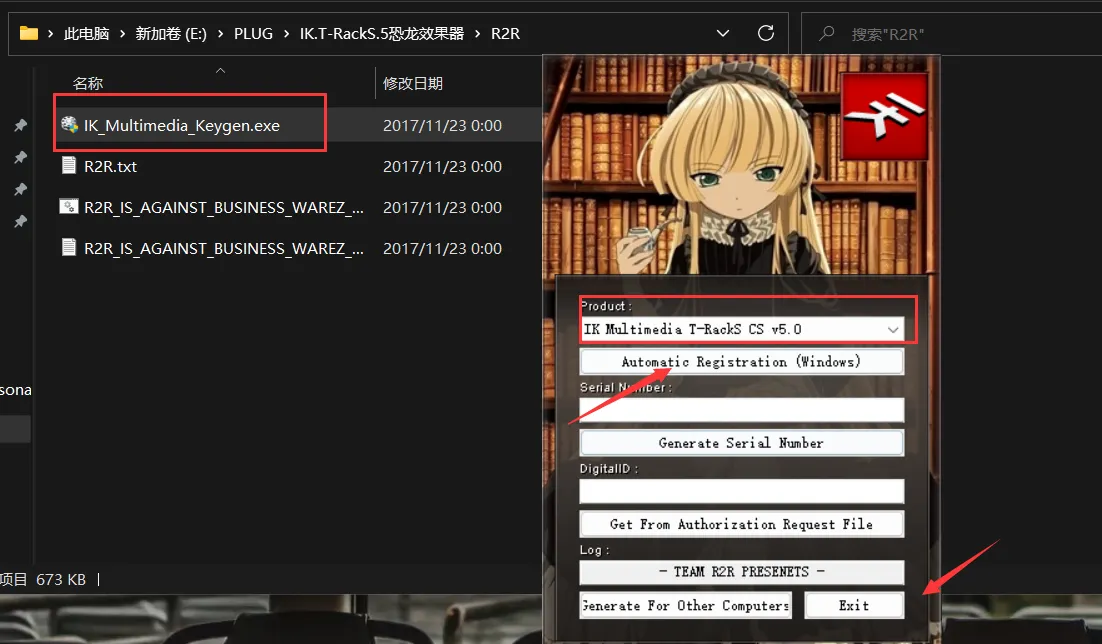Click into the DigitalID text field
This screenshot has height=644, width=1102.
pyautogui.click(x=741, y=491)
